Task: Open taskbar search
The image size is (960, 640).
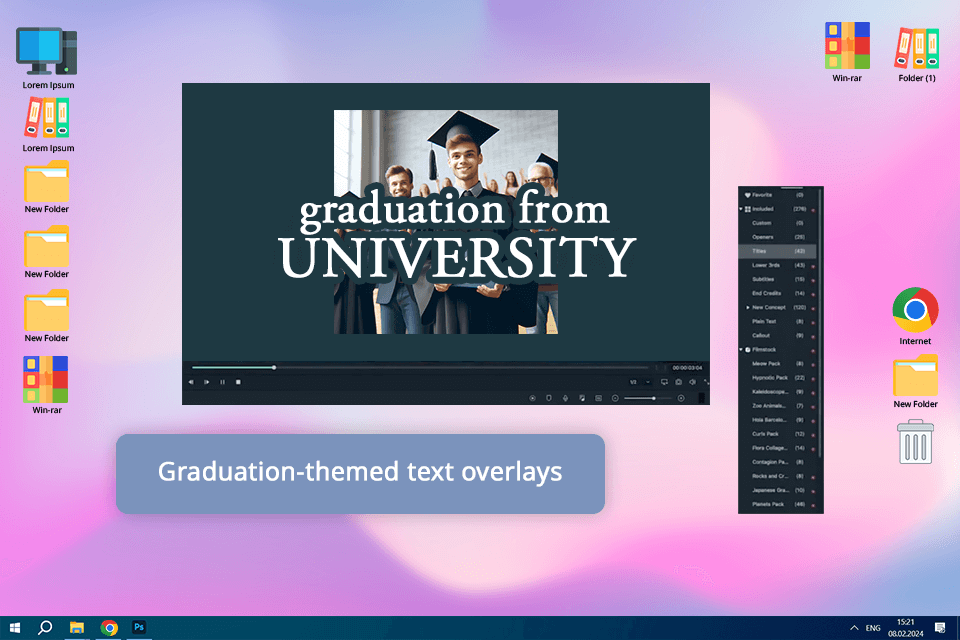Action: click(x=45, y=628)
